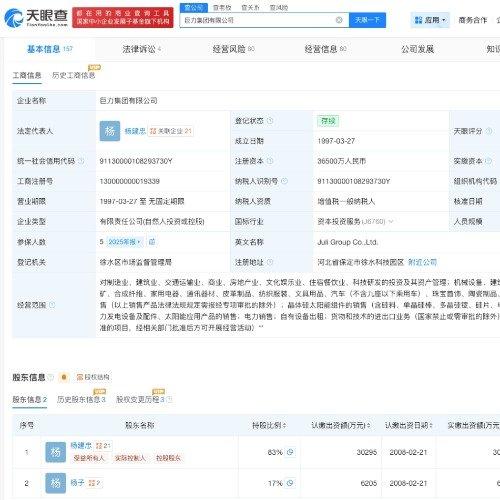Image resolution: width=500 pixels, height=500 pixels.
Task: Open shareholder 杨建忠 name link in table
Action: pos(81,445)
